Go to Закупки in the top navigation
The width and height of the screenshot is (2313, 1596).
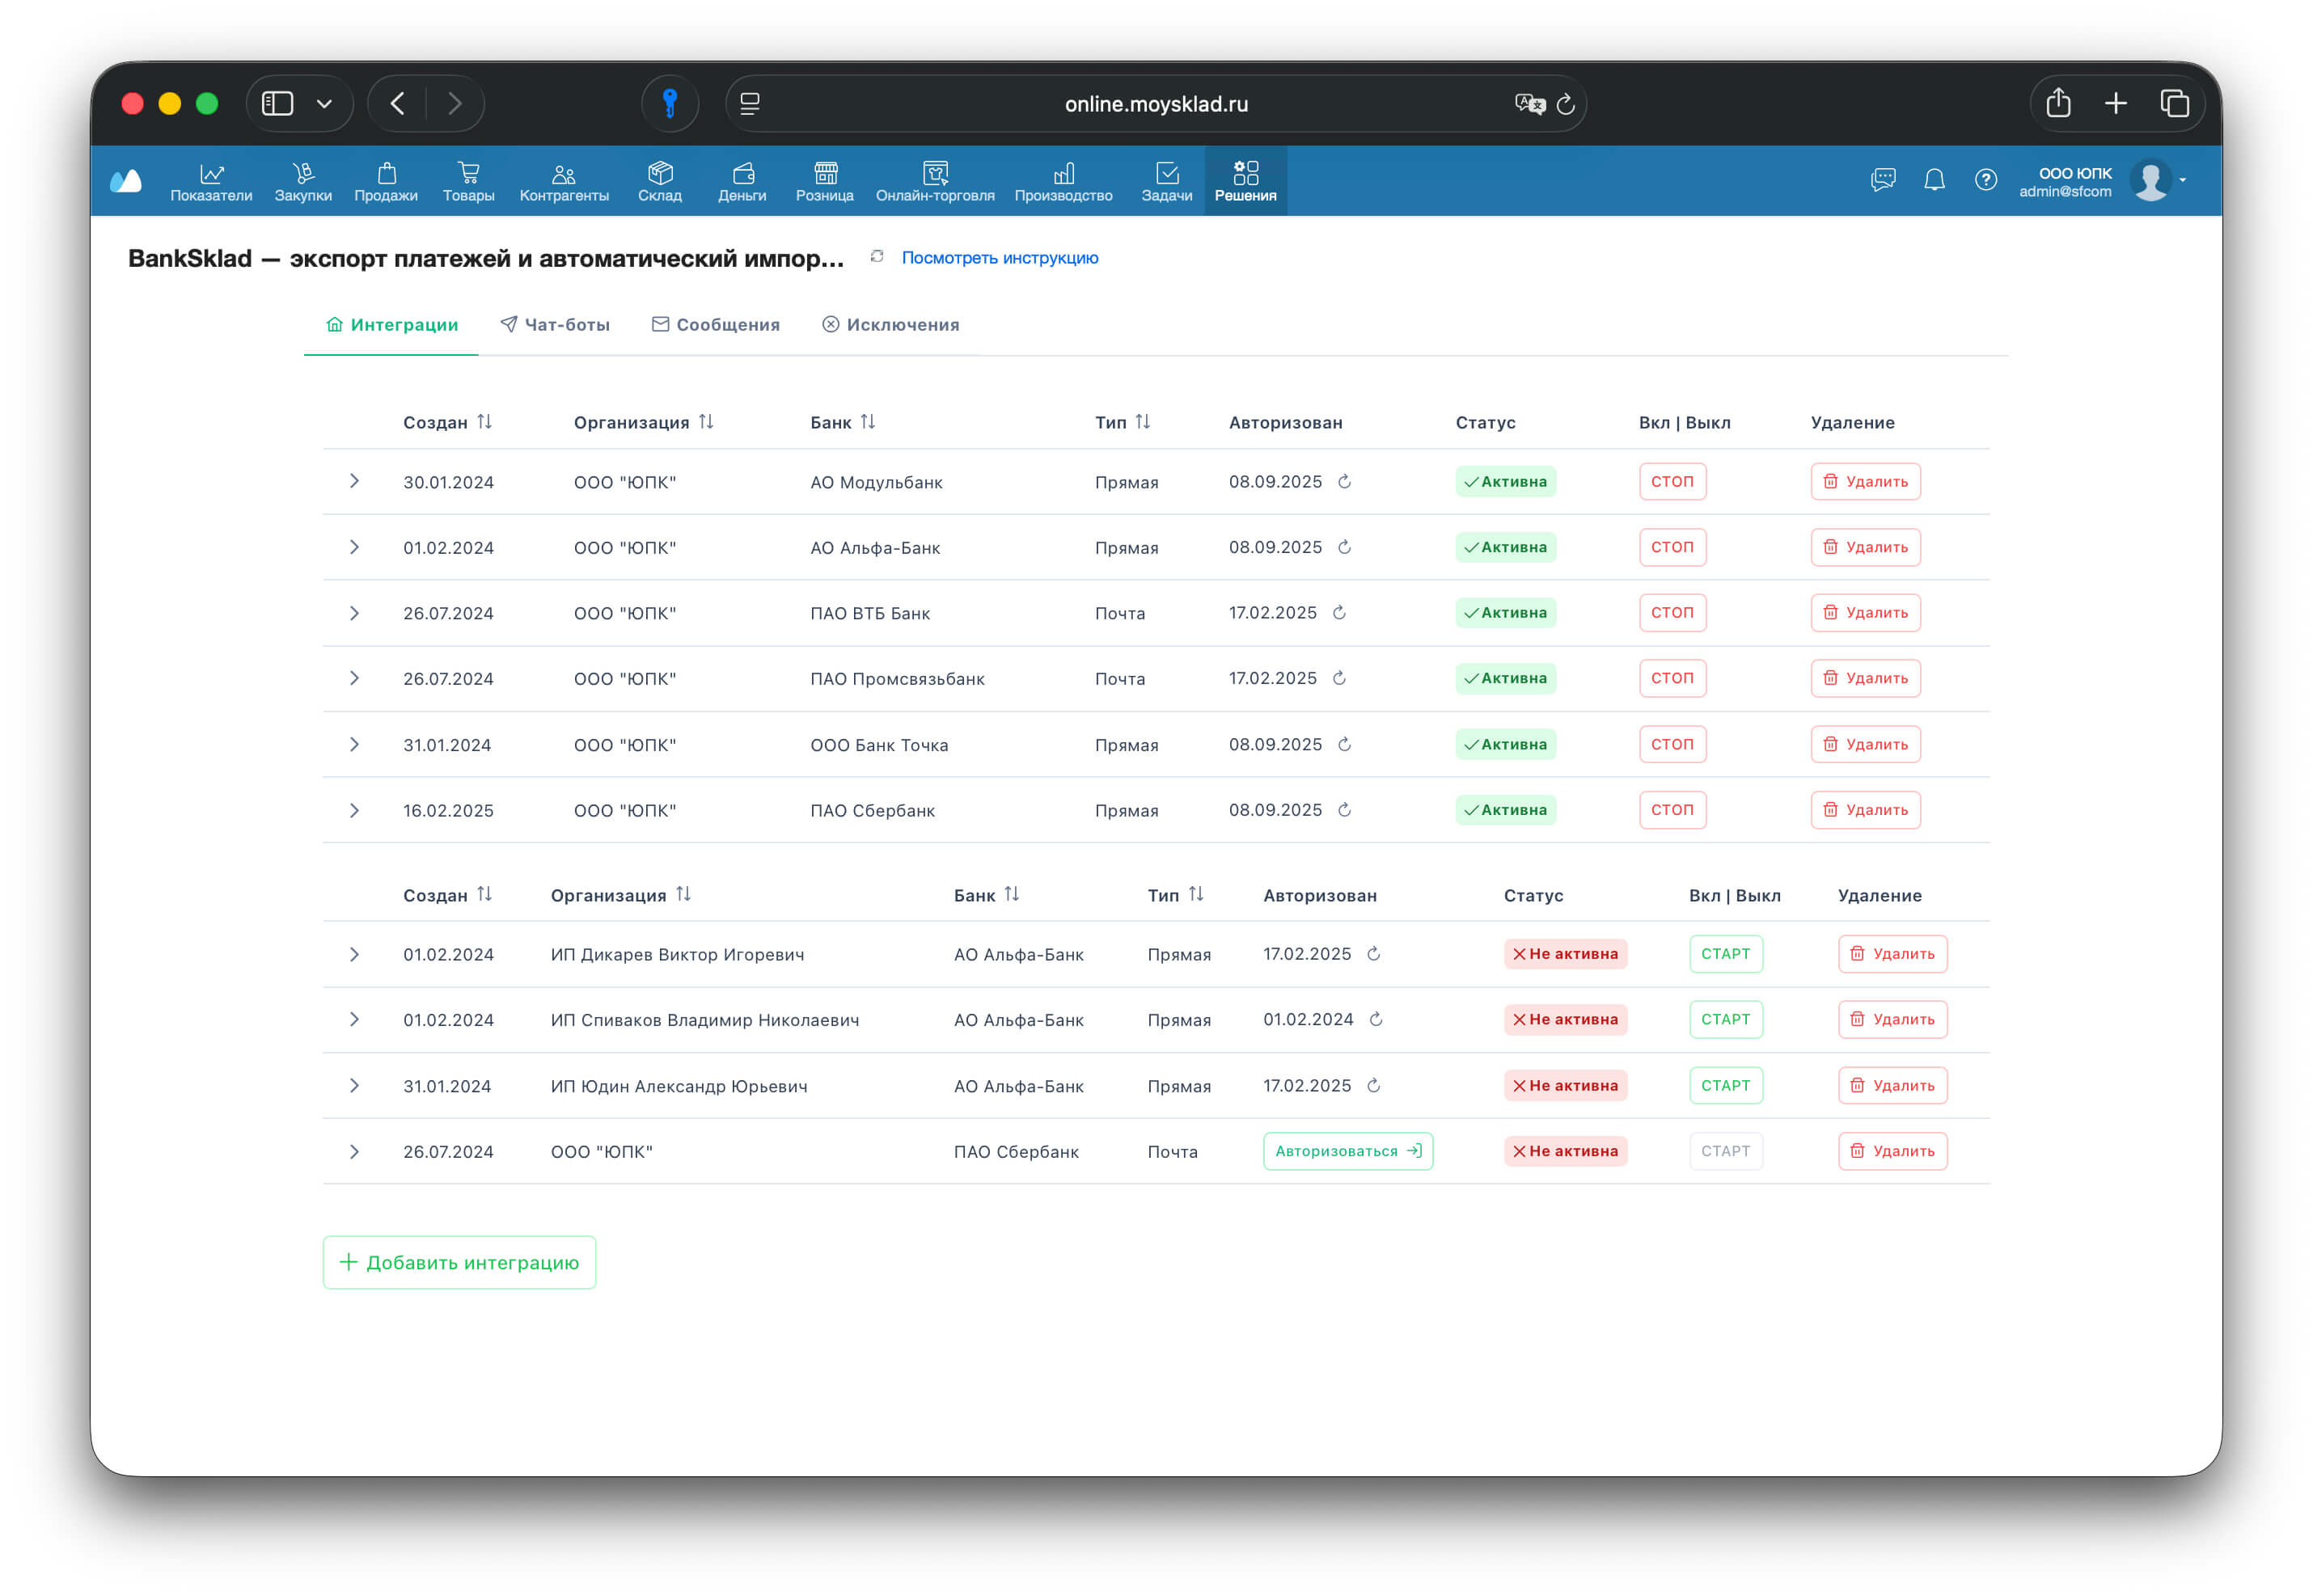pyautogui.click(x=303, y=182)
